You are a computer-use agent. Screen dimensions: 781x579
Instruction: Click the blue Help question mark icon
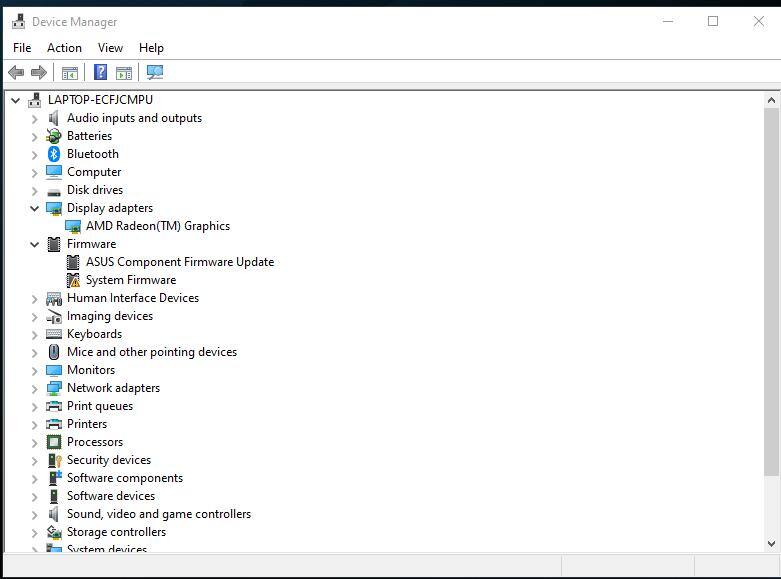coord(100,72)
